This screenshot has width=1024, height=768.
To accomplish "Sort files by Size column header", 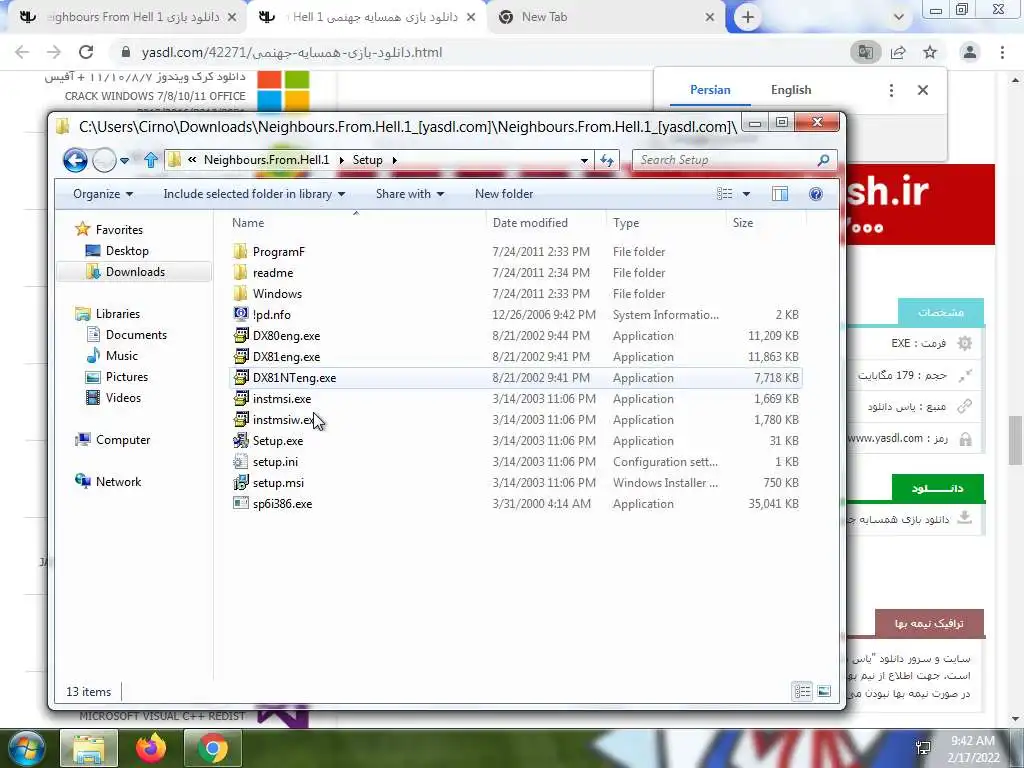I will tap(743, 223).
